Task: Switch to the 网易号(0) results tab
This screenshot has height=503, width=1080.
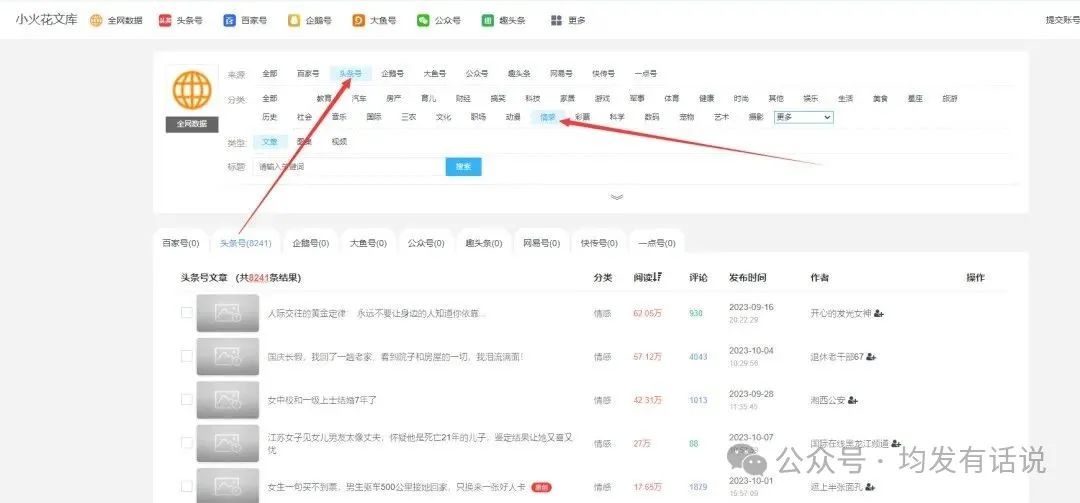Action: point(541,243)
